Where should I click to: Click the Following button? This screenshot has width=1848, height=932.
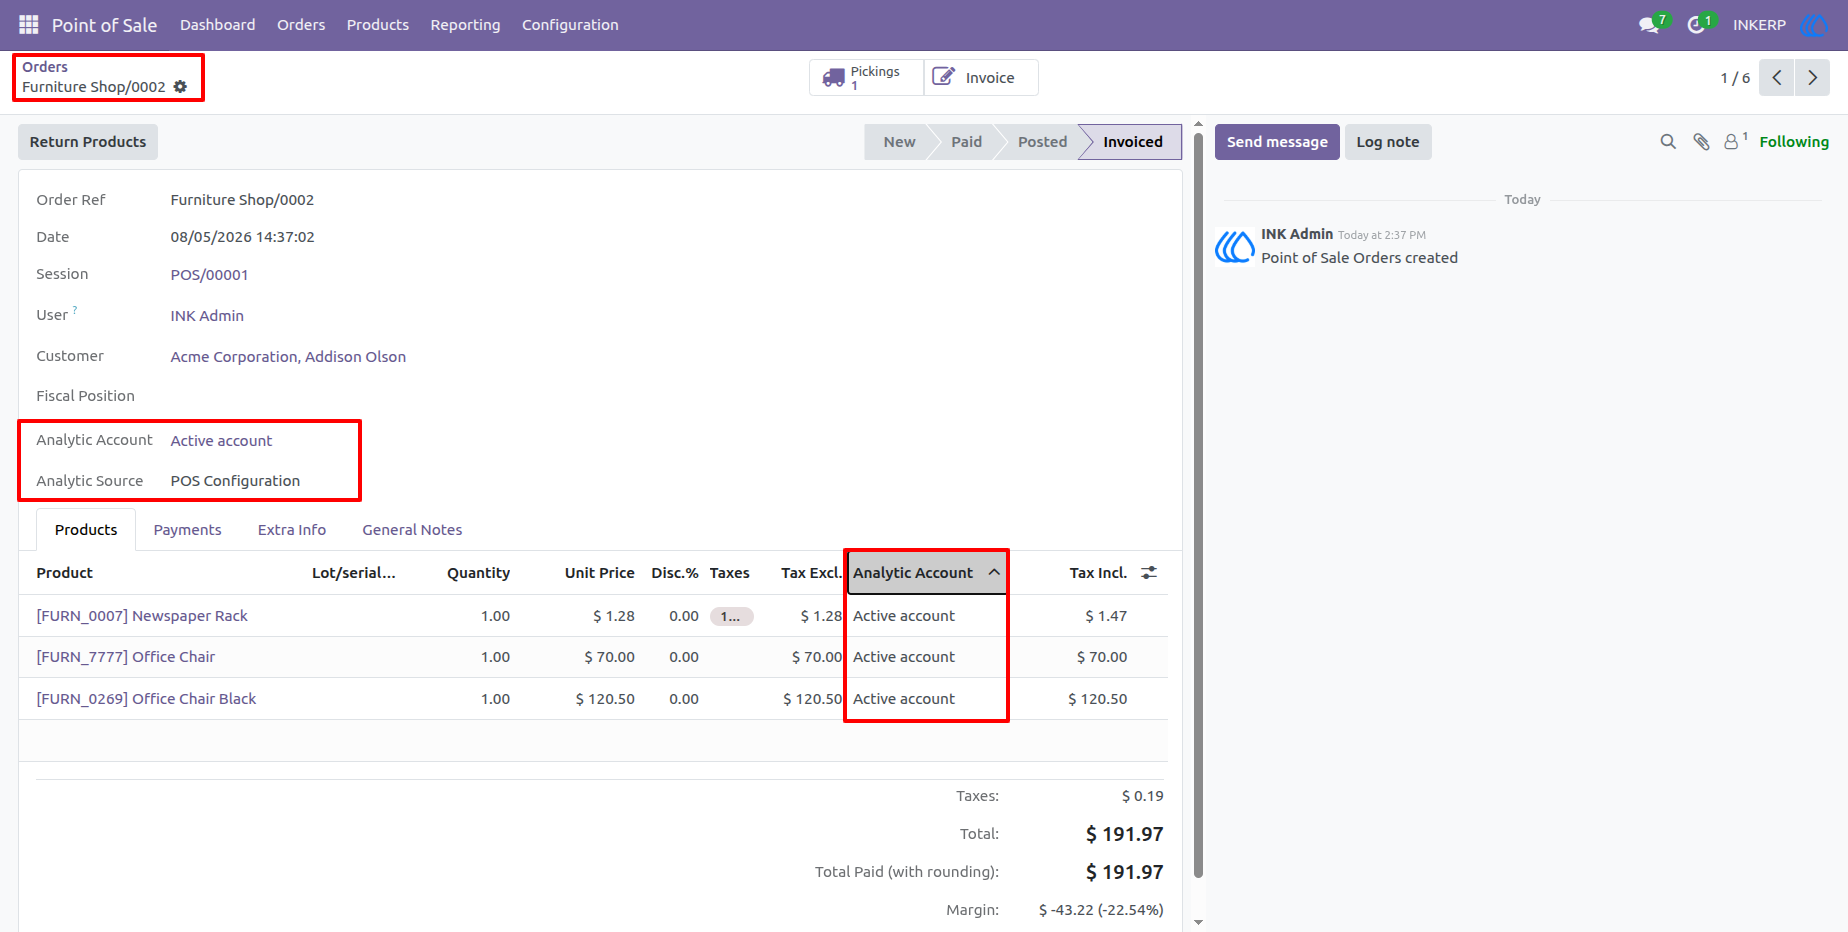click(x=1794, y=142)
